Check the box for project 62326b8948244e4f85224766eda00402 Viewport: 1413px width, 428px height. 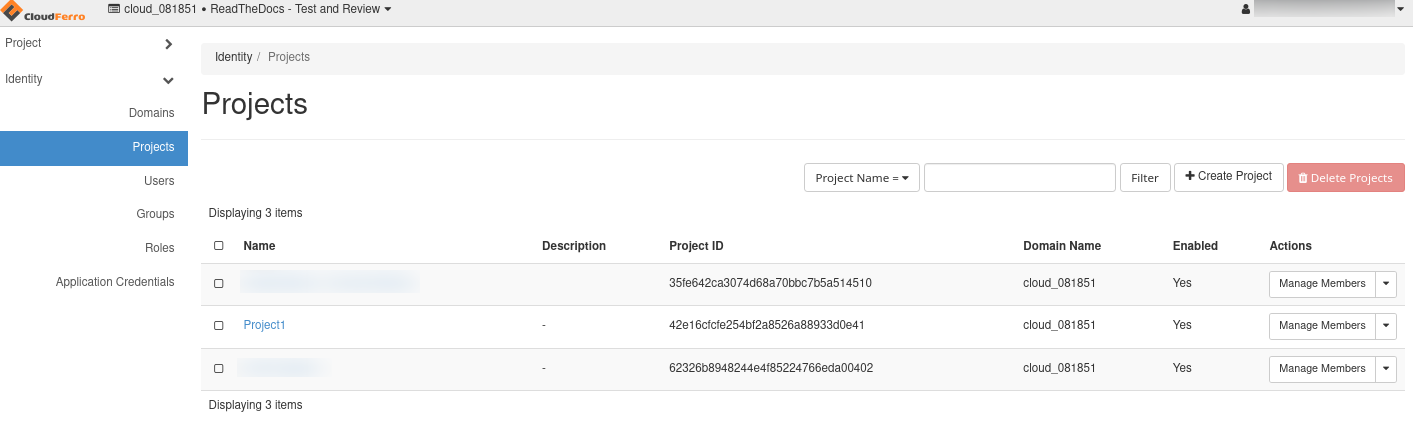pyautogui.click(x=219, y=369)
